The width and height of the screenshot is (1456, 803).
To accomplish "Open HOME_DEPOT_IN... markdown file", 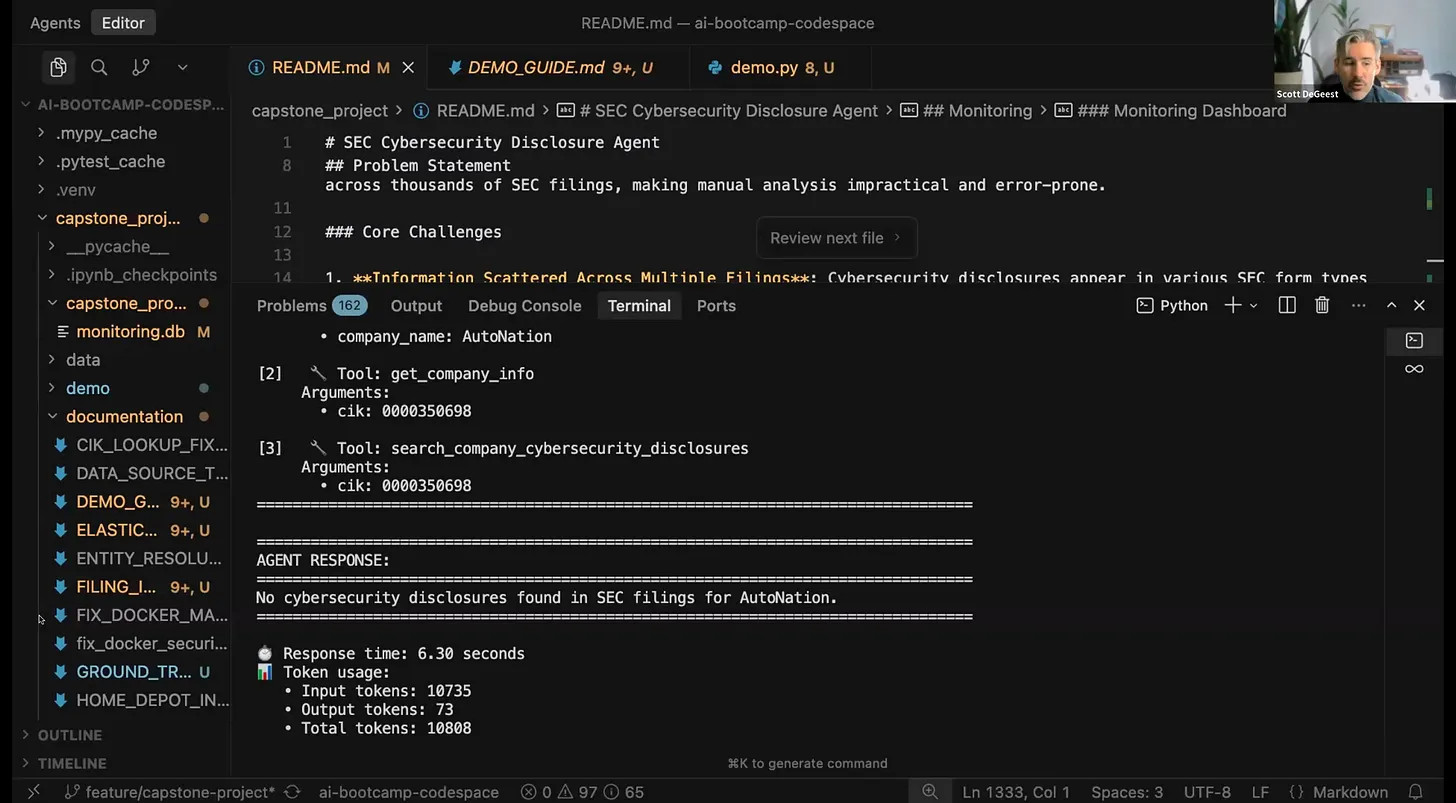I will tap(152, 700).
